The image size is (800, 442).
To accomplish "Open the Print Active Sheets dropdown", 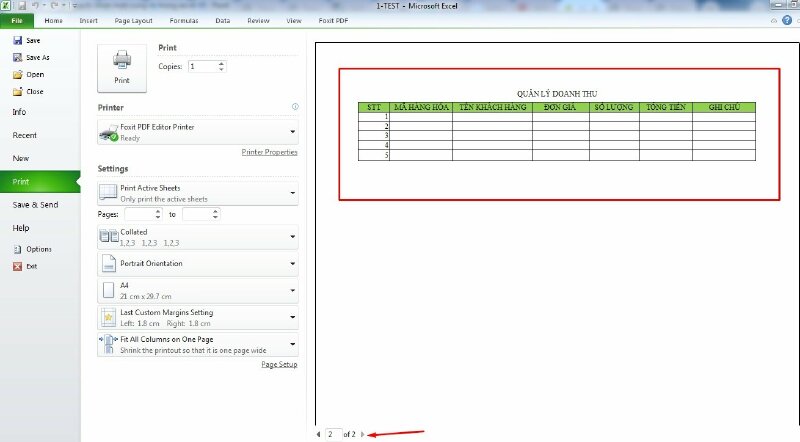I will coord(292,192).
